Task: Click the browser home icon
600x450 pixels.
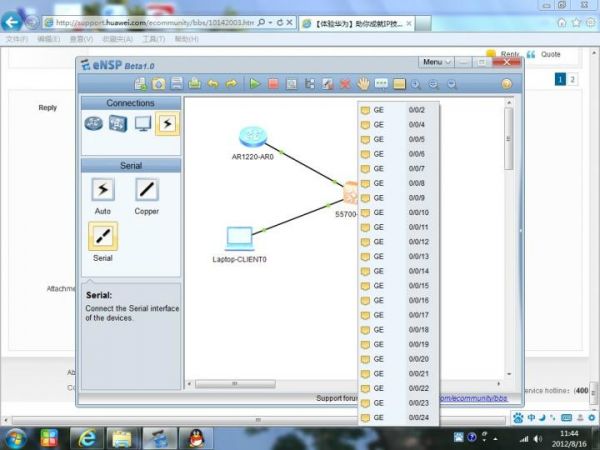Action: (562, 23)
